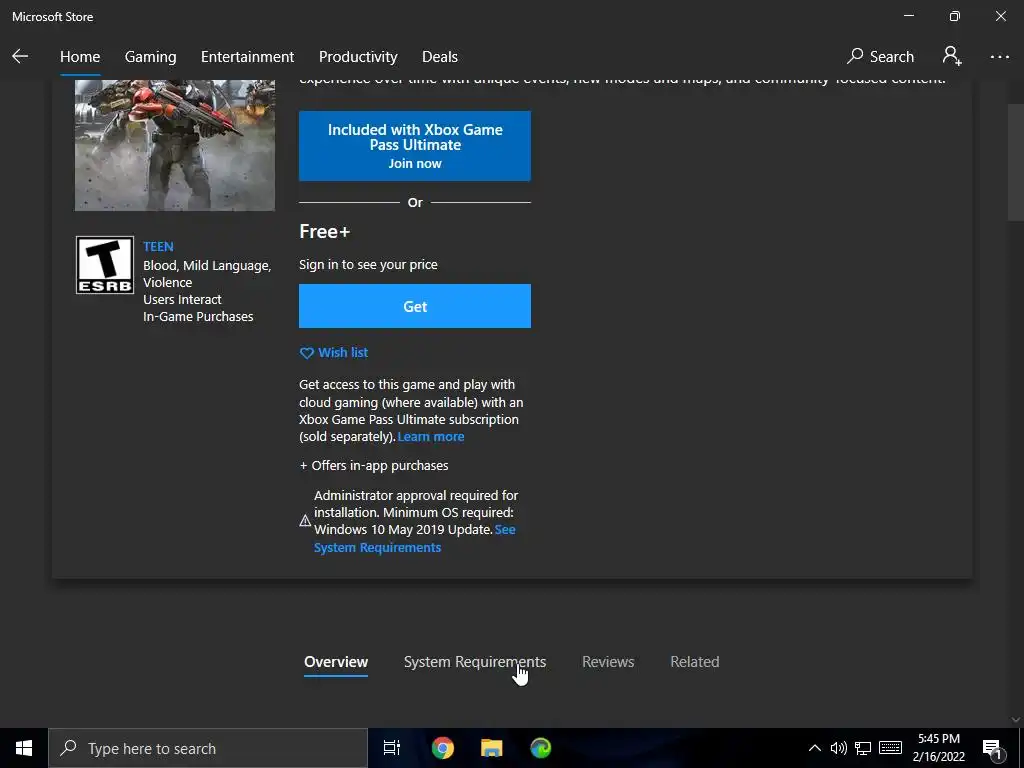Select the System Requirements section tab
The height and width of the screenshot is (768, 1024).
[x=475, y=662]
